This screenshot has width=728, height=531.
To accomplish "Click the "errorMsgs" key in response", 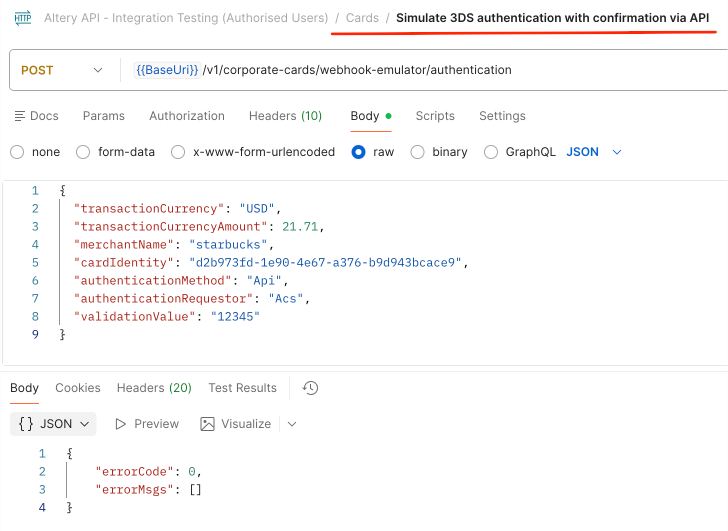I will 134,490.
